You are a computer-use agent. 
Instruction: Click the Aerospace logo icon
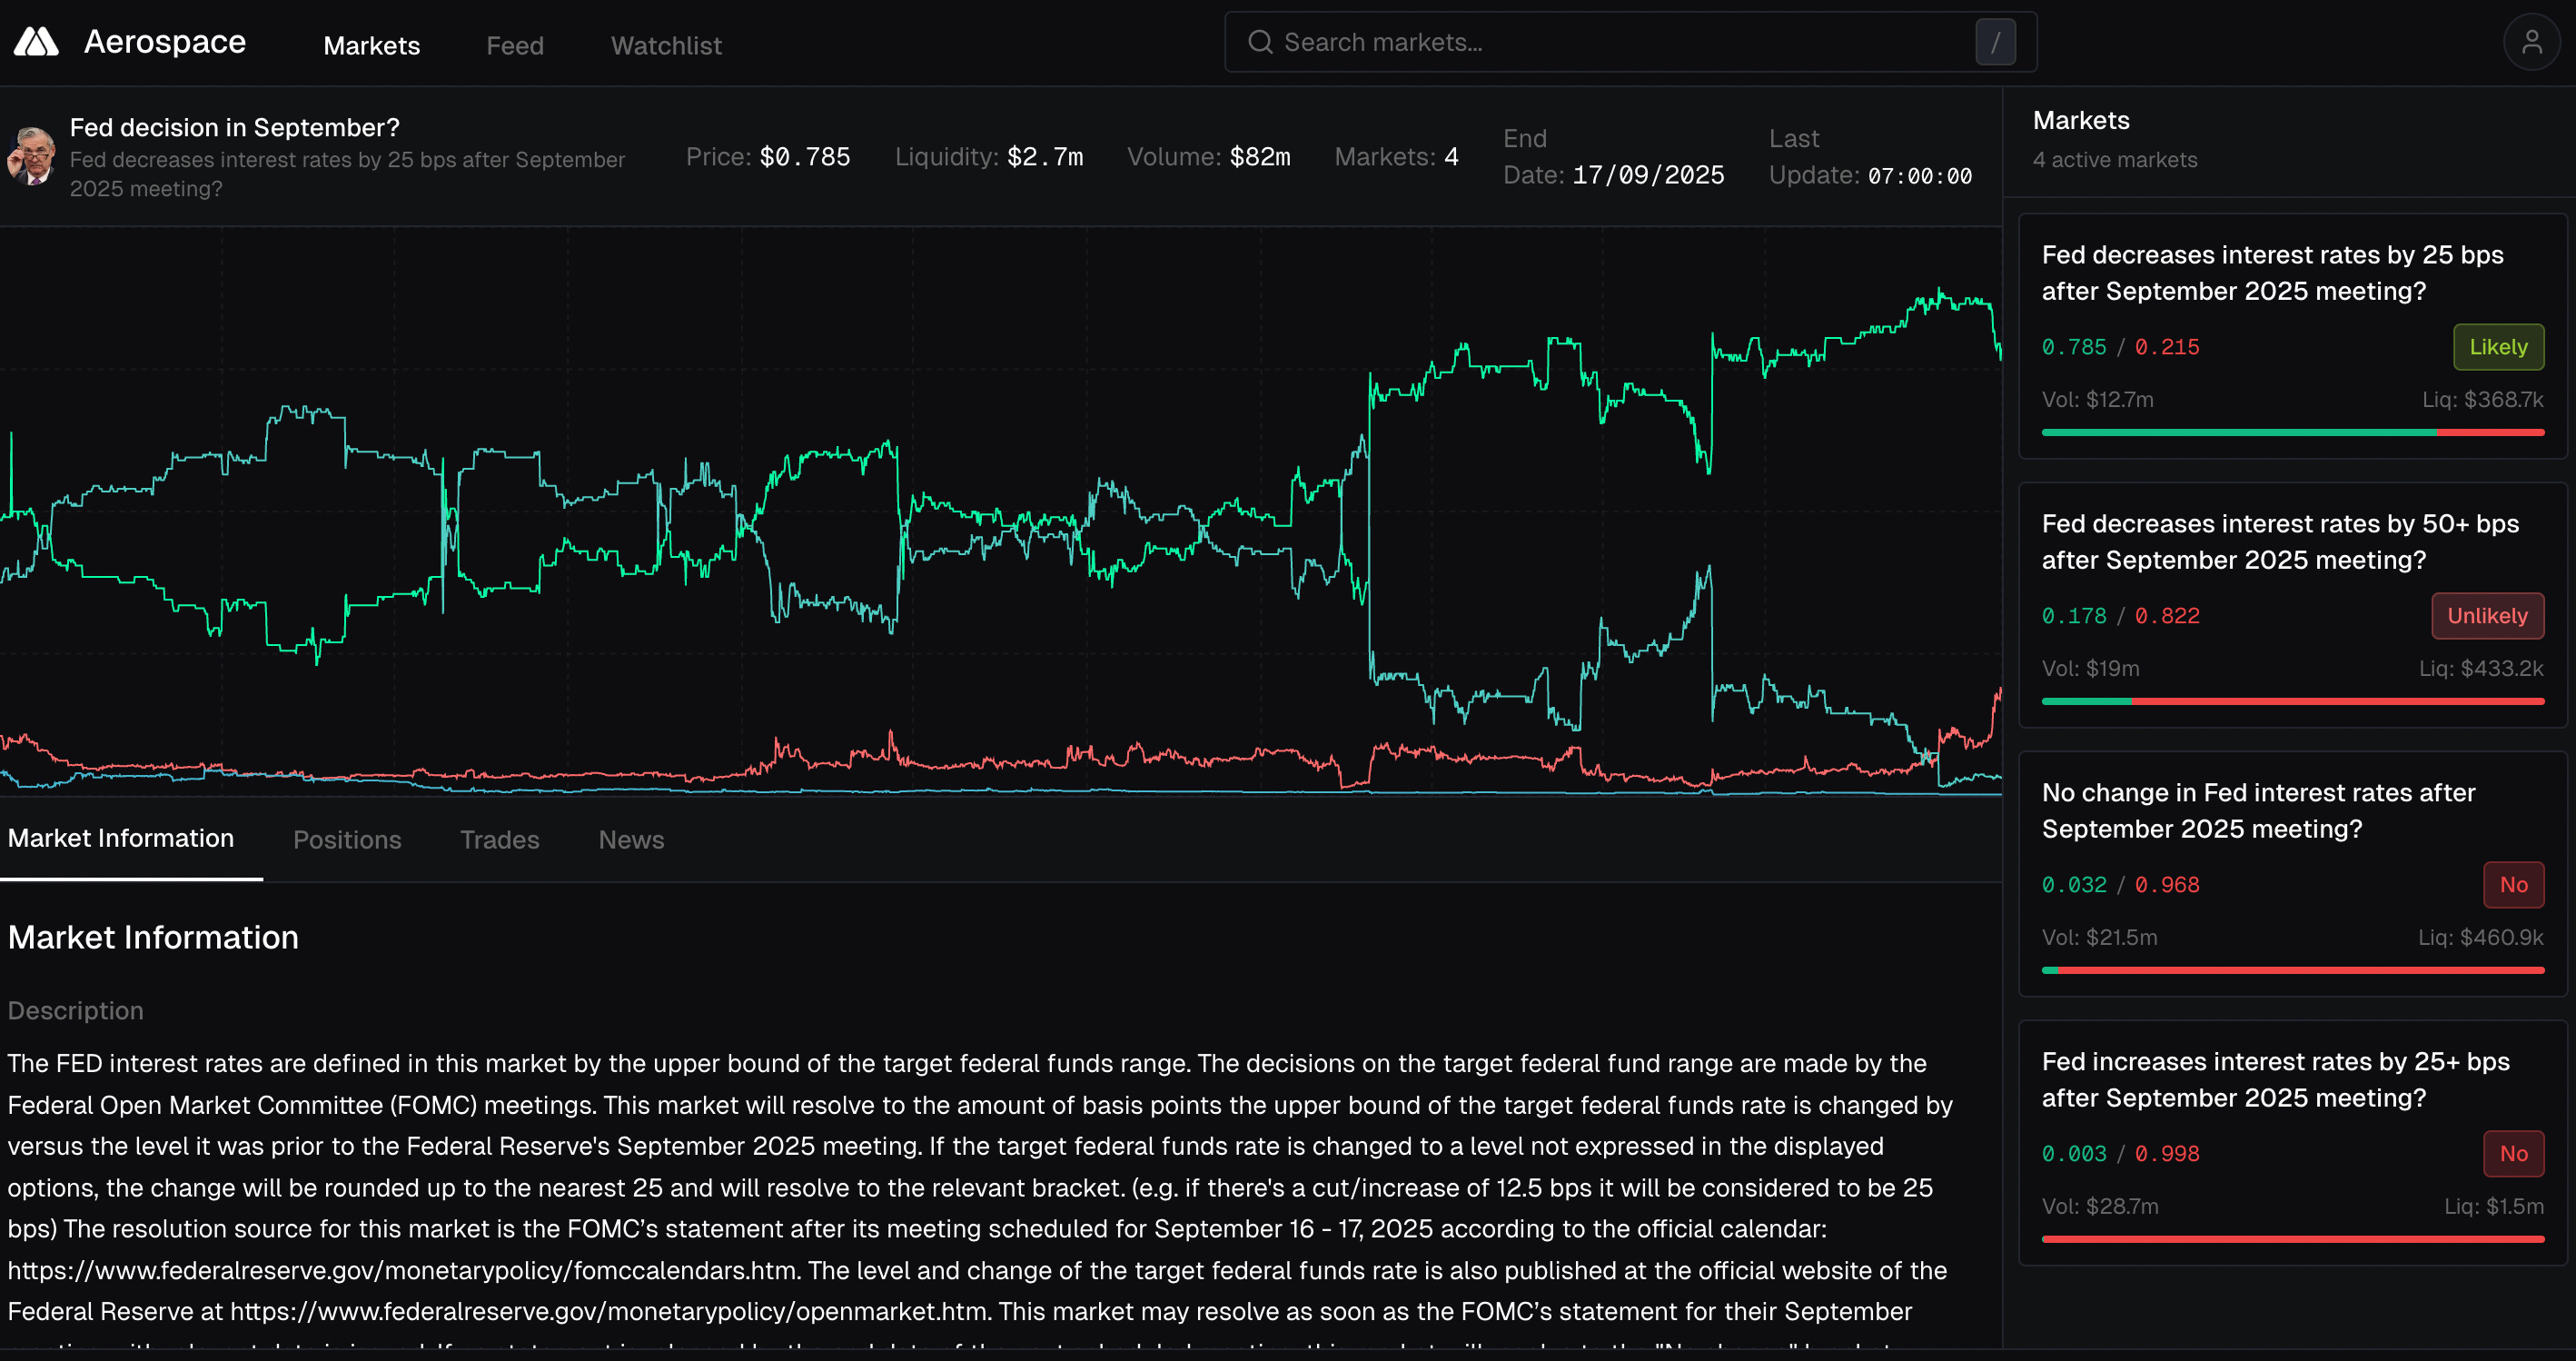(36, 42)
